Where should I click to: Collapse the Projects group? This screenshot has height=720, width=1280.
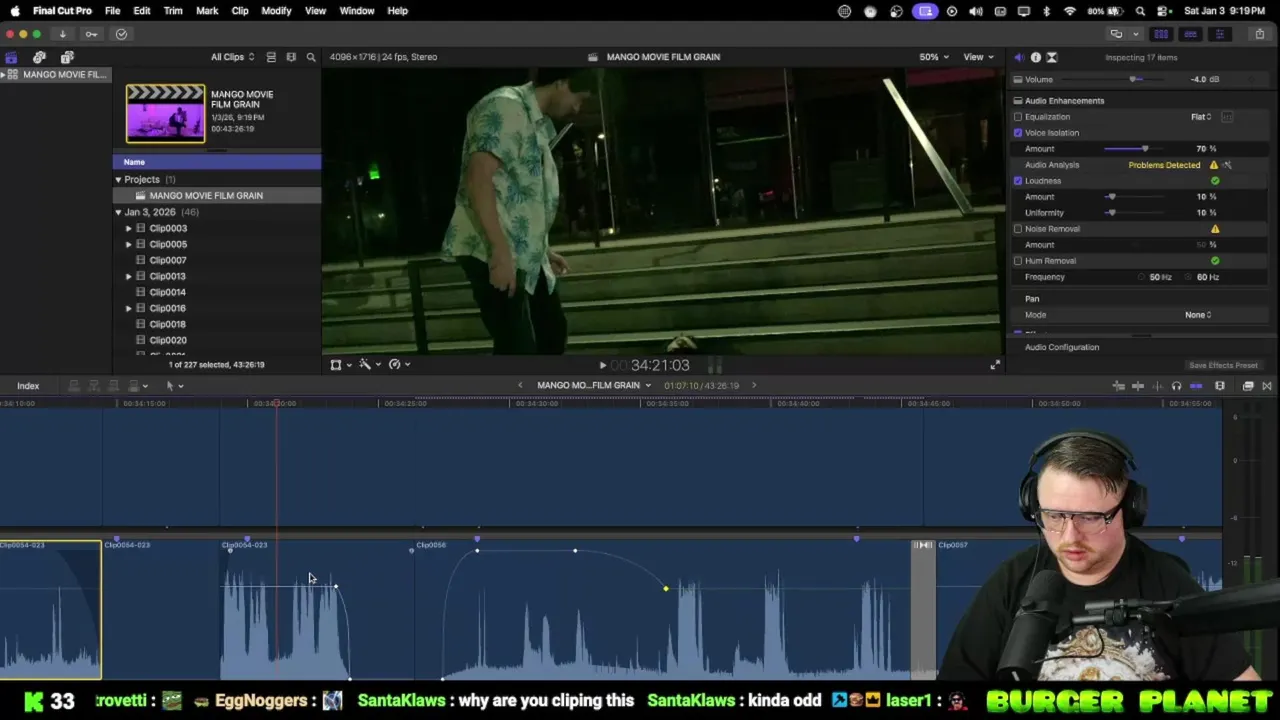[118, 180]
